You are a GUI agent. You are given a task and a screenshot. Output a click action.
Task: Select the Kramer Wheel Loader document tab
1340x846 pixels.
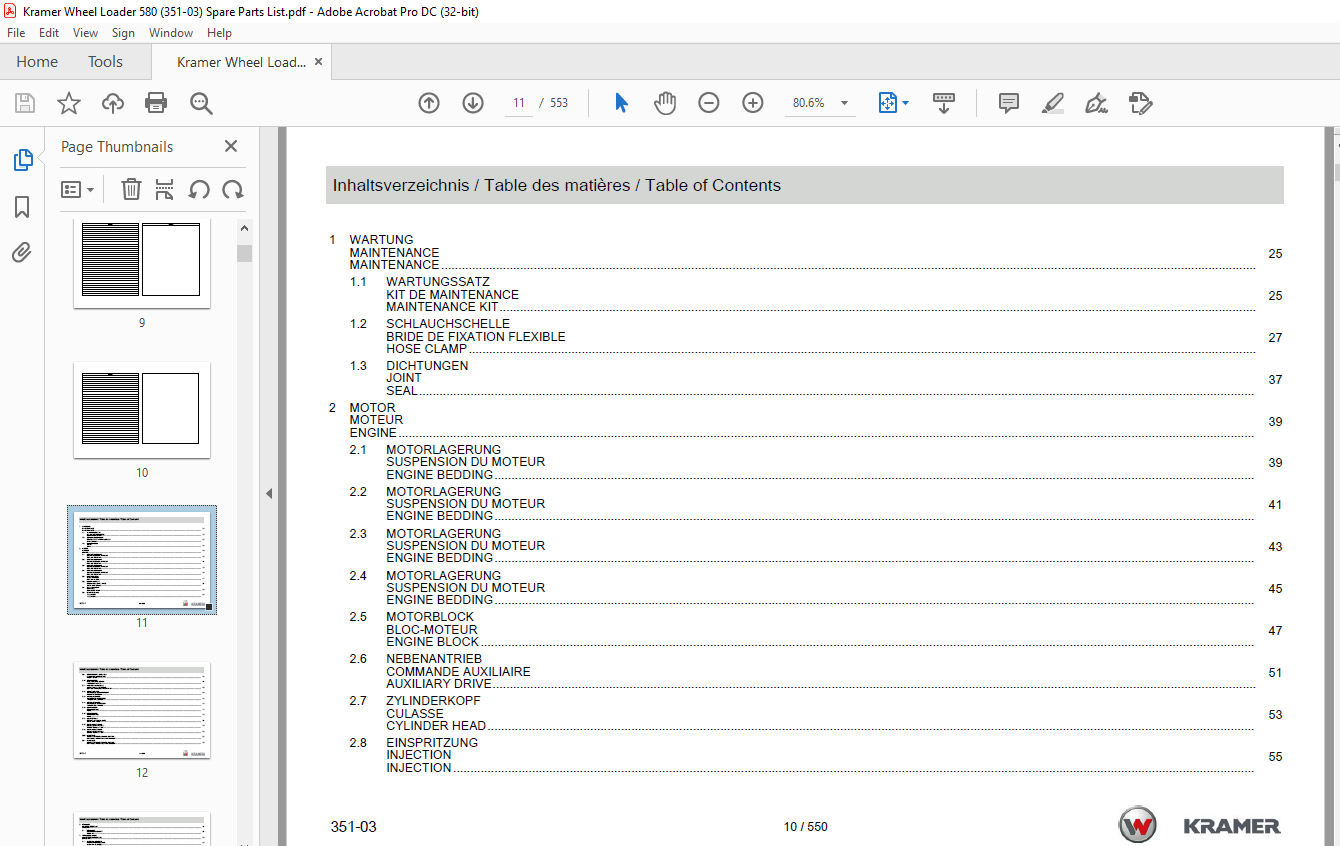(x=242, y=62)
